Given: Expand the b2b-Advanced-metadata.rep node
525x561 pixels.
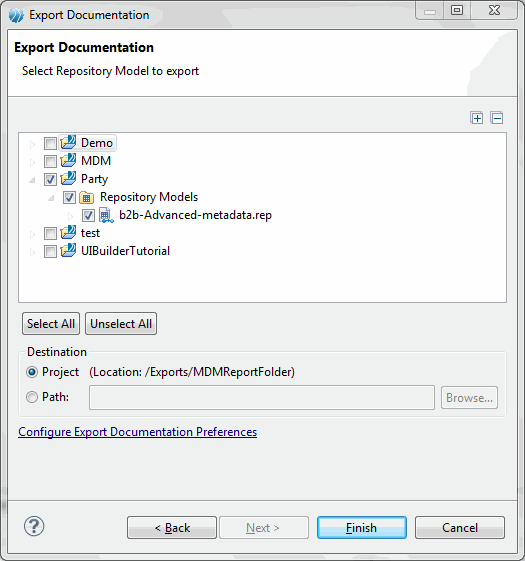Looking at the screenshot, I should (71, 216).
